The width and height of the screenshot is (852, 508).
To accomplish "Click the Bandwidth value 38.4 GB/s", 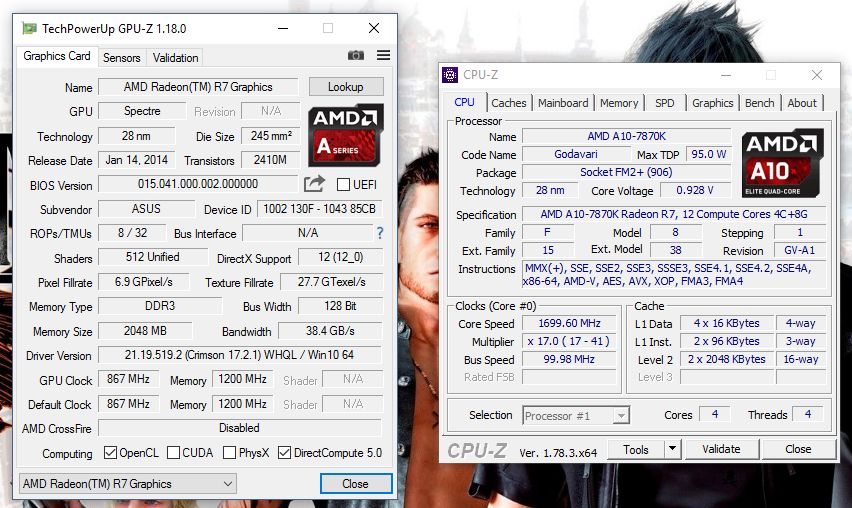I will point(330,331).
